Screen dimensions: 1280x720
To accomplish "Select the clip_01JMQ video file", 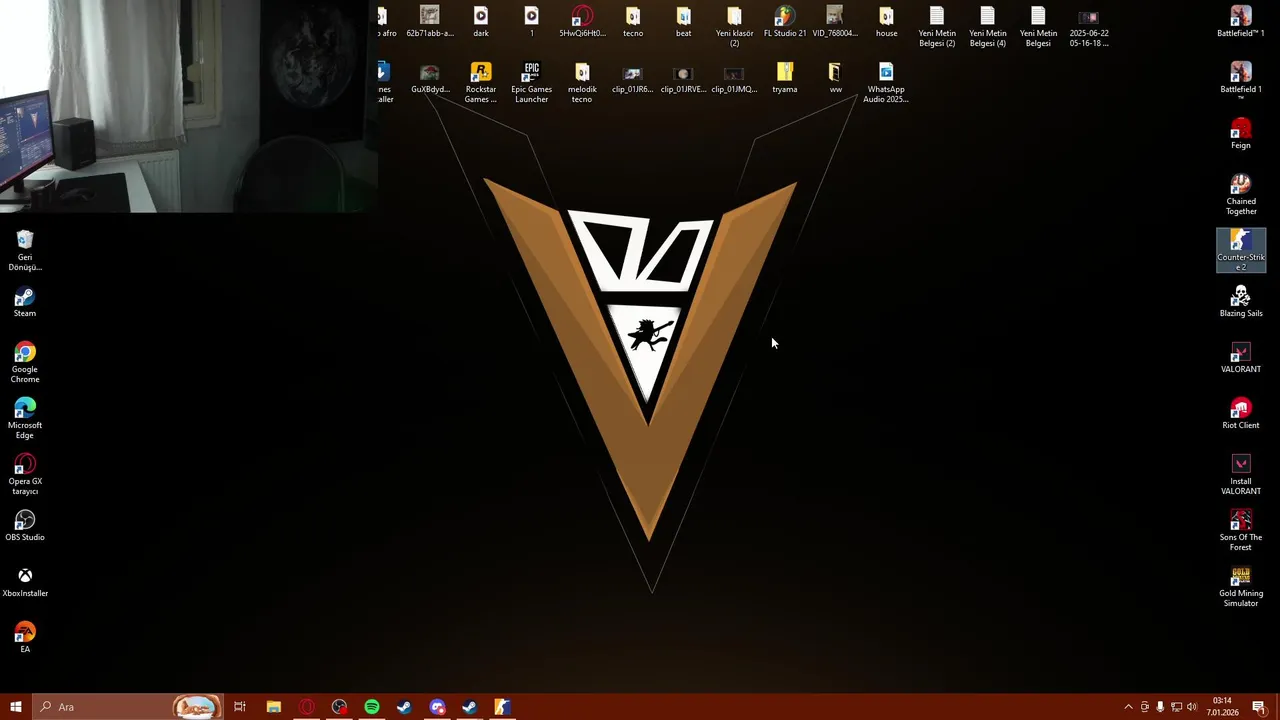I will click(734, 78).
